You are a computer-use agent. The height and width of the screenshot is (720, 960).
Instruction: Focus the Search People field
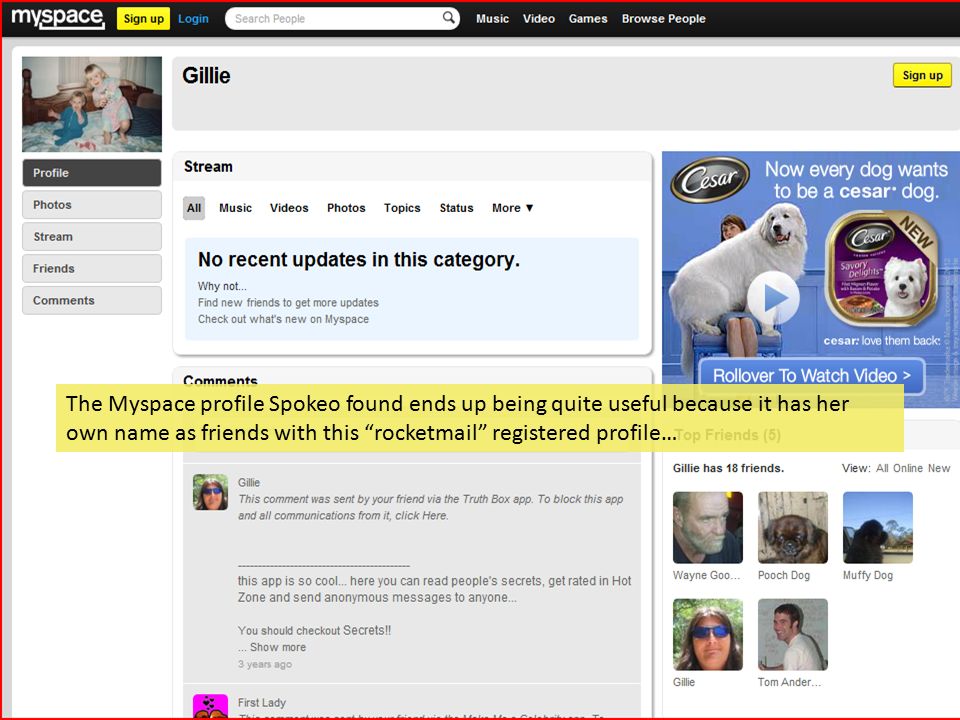(x=342, y=18)
